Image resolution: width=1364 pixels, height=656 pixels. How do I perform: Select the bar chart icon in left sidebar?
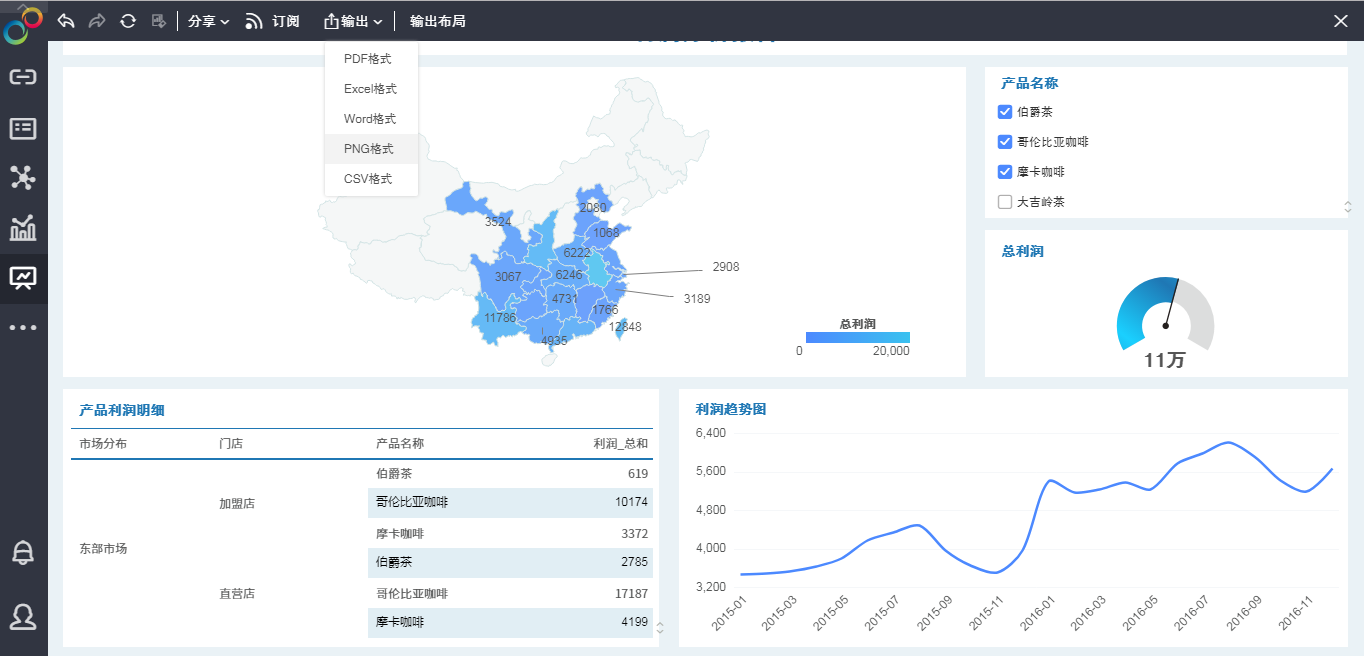[x=22, y=228]
